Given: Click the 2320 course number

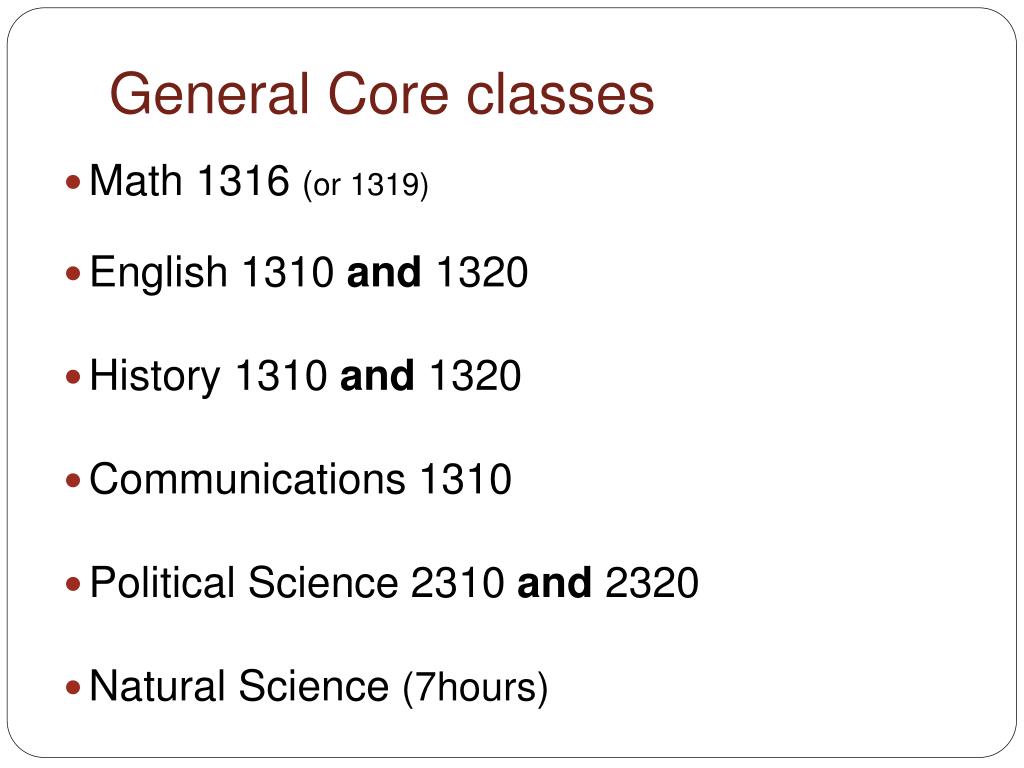Looking at the screenshot, I should 652,583.
